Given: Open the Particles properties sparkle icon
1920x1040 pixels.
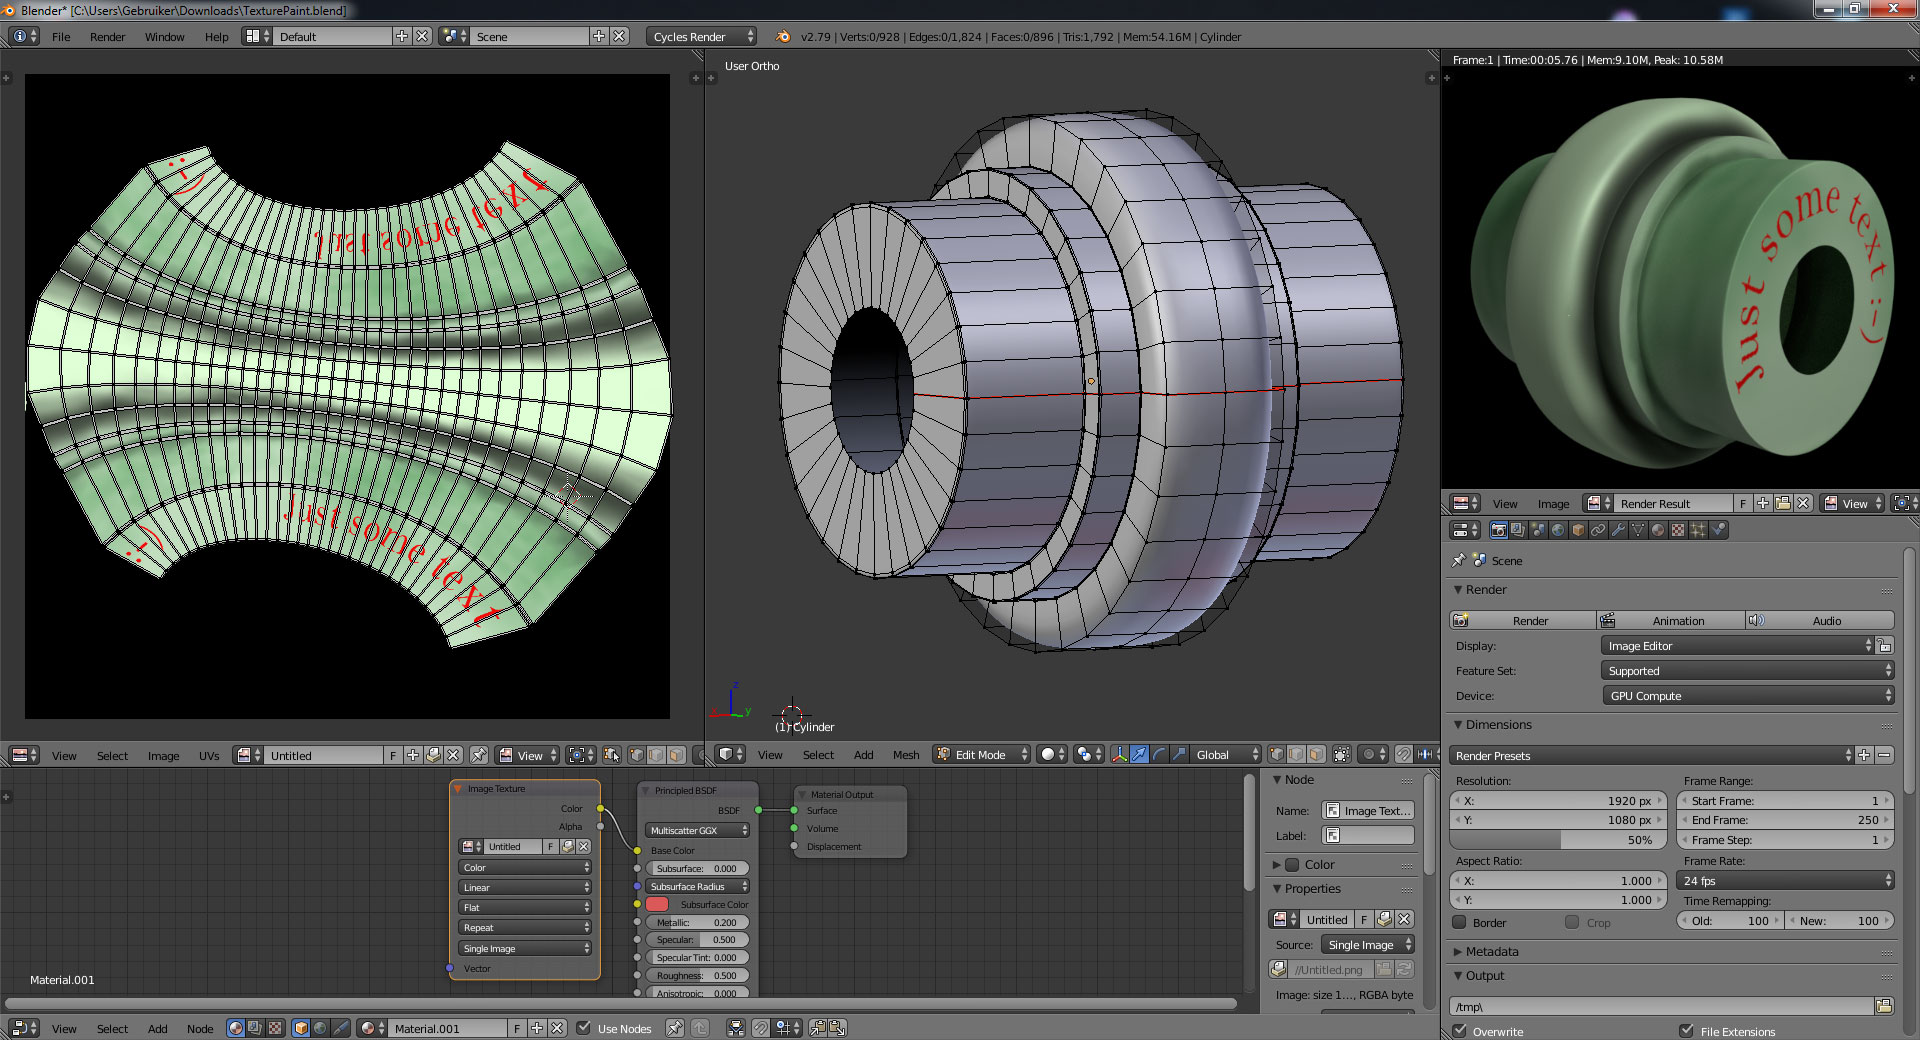Looking at the screenshot, I should [1698, 530].
